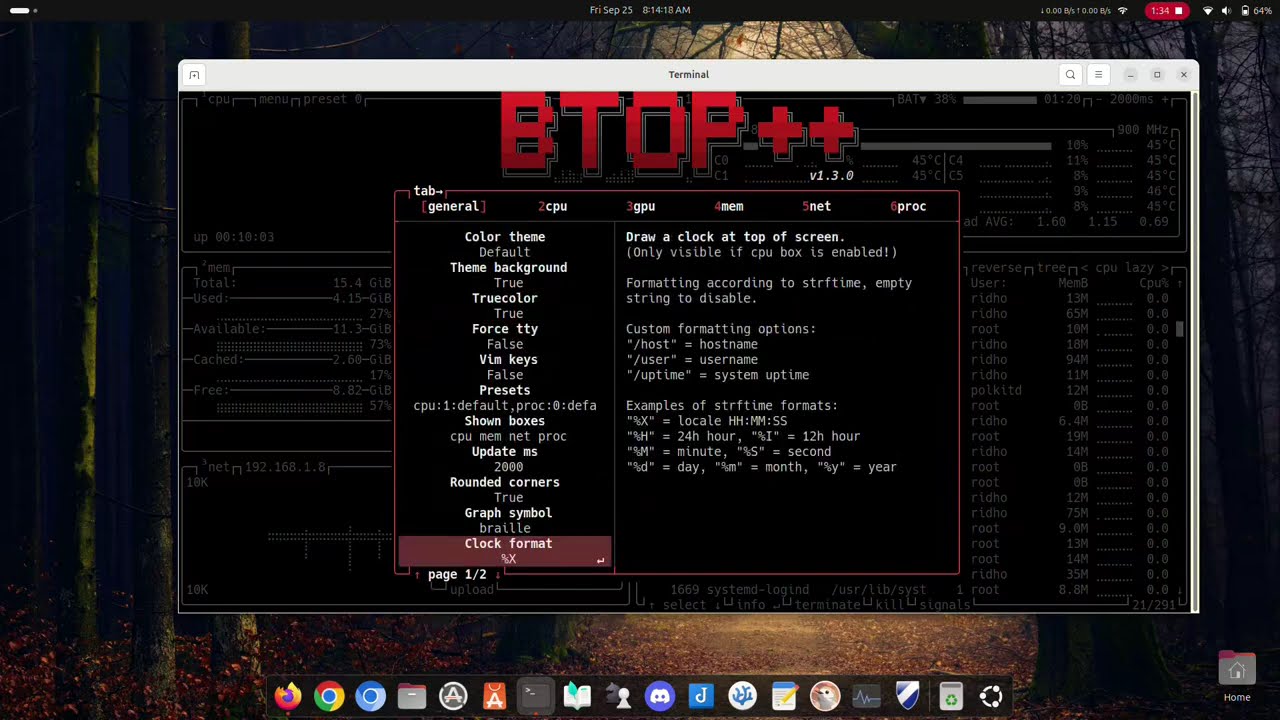Viewport: 1280px width, 720px height.
Task: Open the notepad text editor dock icon
Action: [784, 696]
